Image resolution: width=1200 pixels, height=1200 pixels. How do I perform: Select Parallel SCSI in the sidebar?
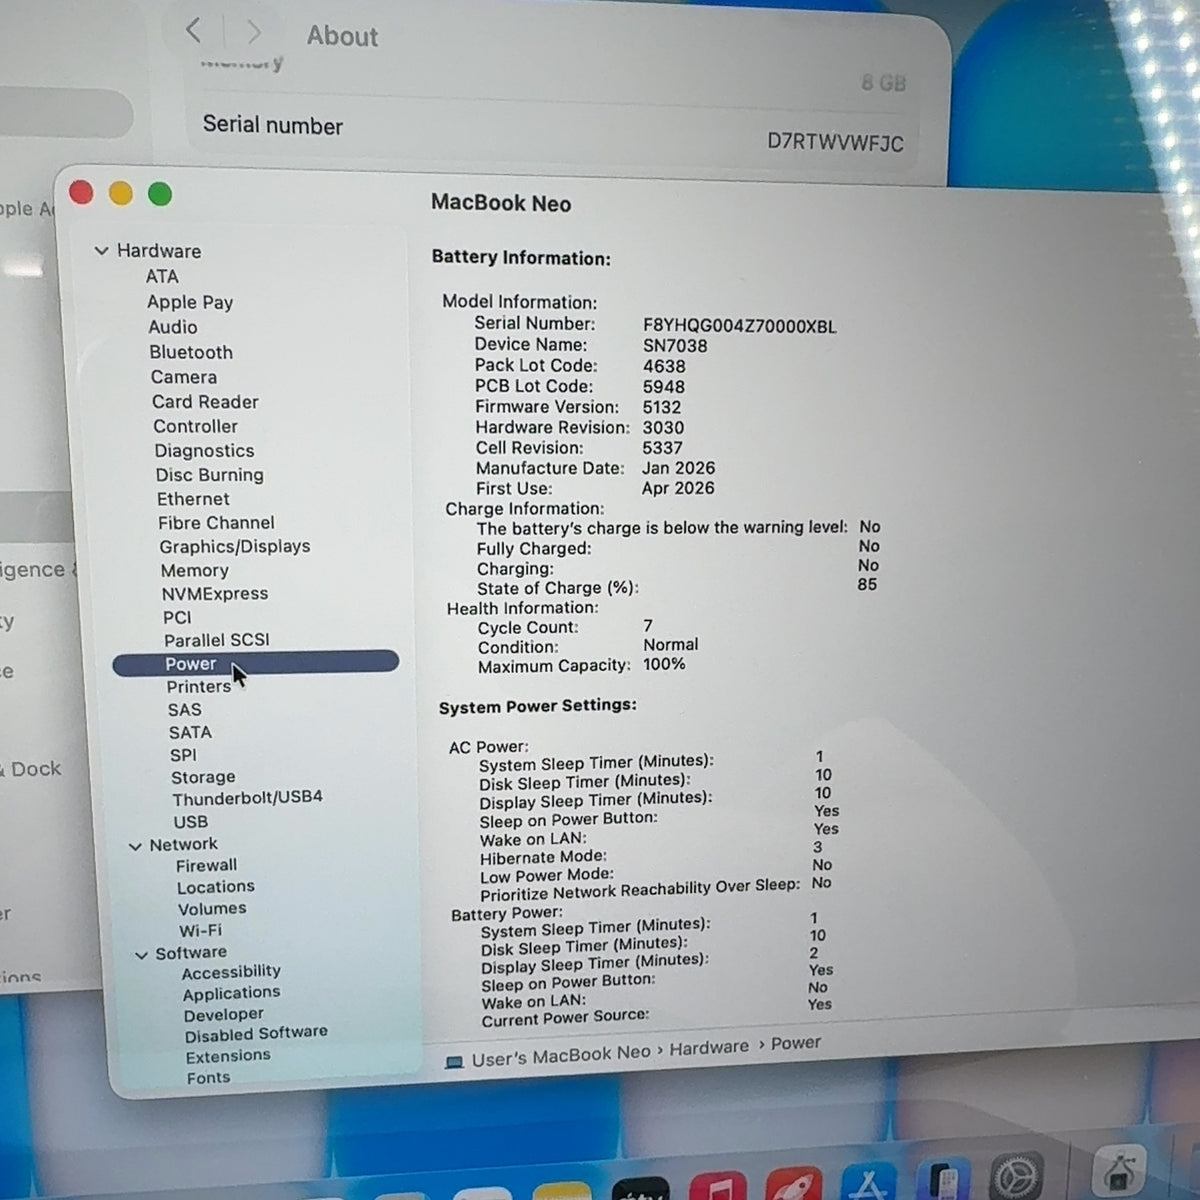coord(217,640)
